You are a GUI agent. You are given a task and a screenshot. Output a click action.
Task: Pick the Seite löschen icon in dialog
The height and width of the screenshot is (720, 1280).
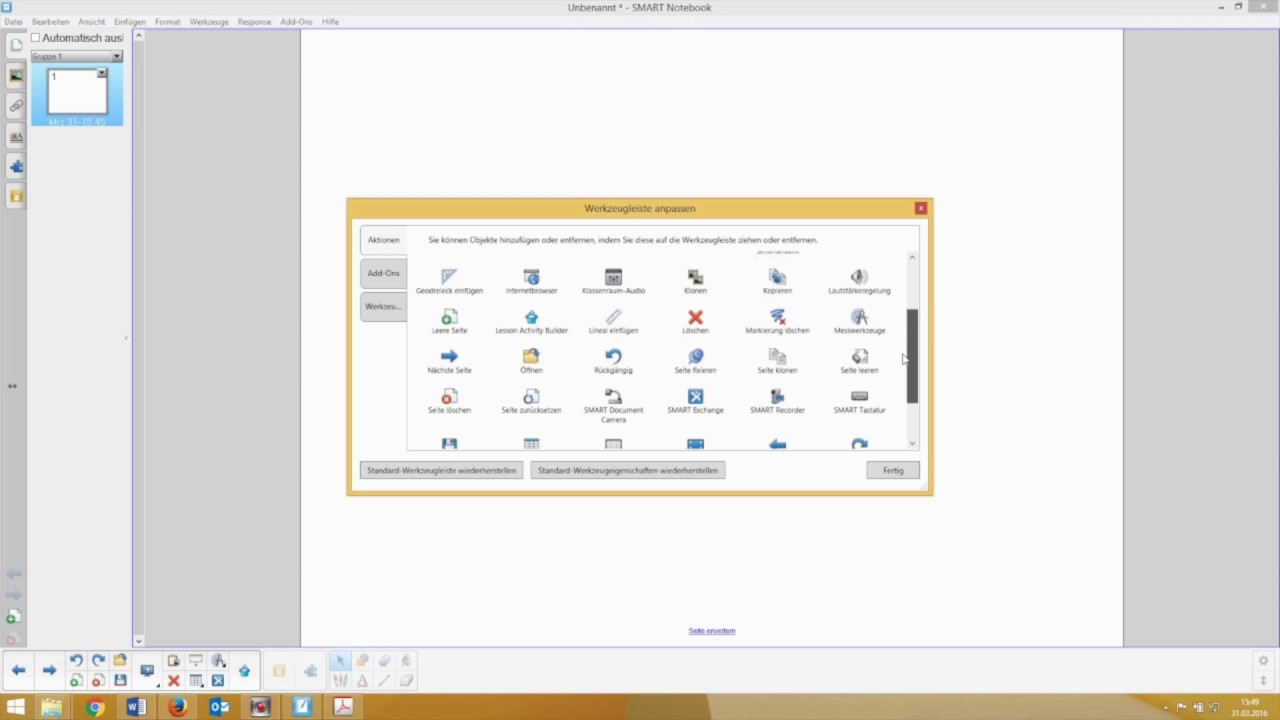coord(449,396)
